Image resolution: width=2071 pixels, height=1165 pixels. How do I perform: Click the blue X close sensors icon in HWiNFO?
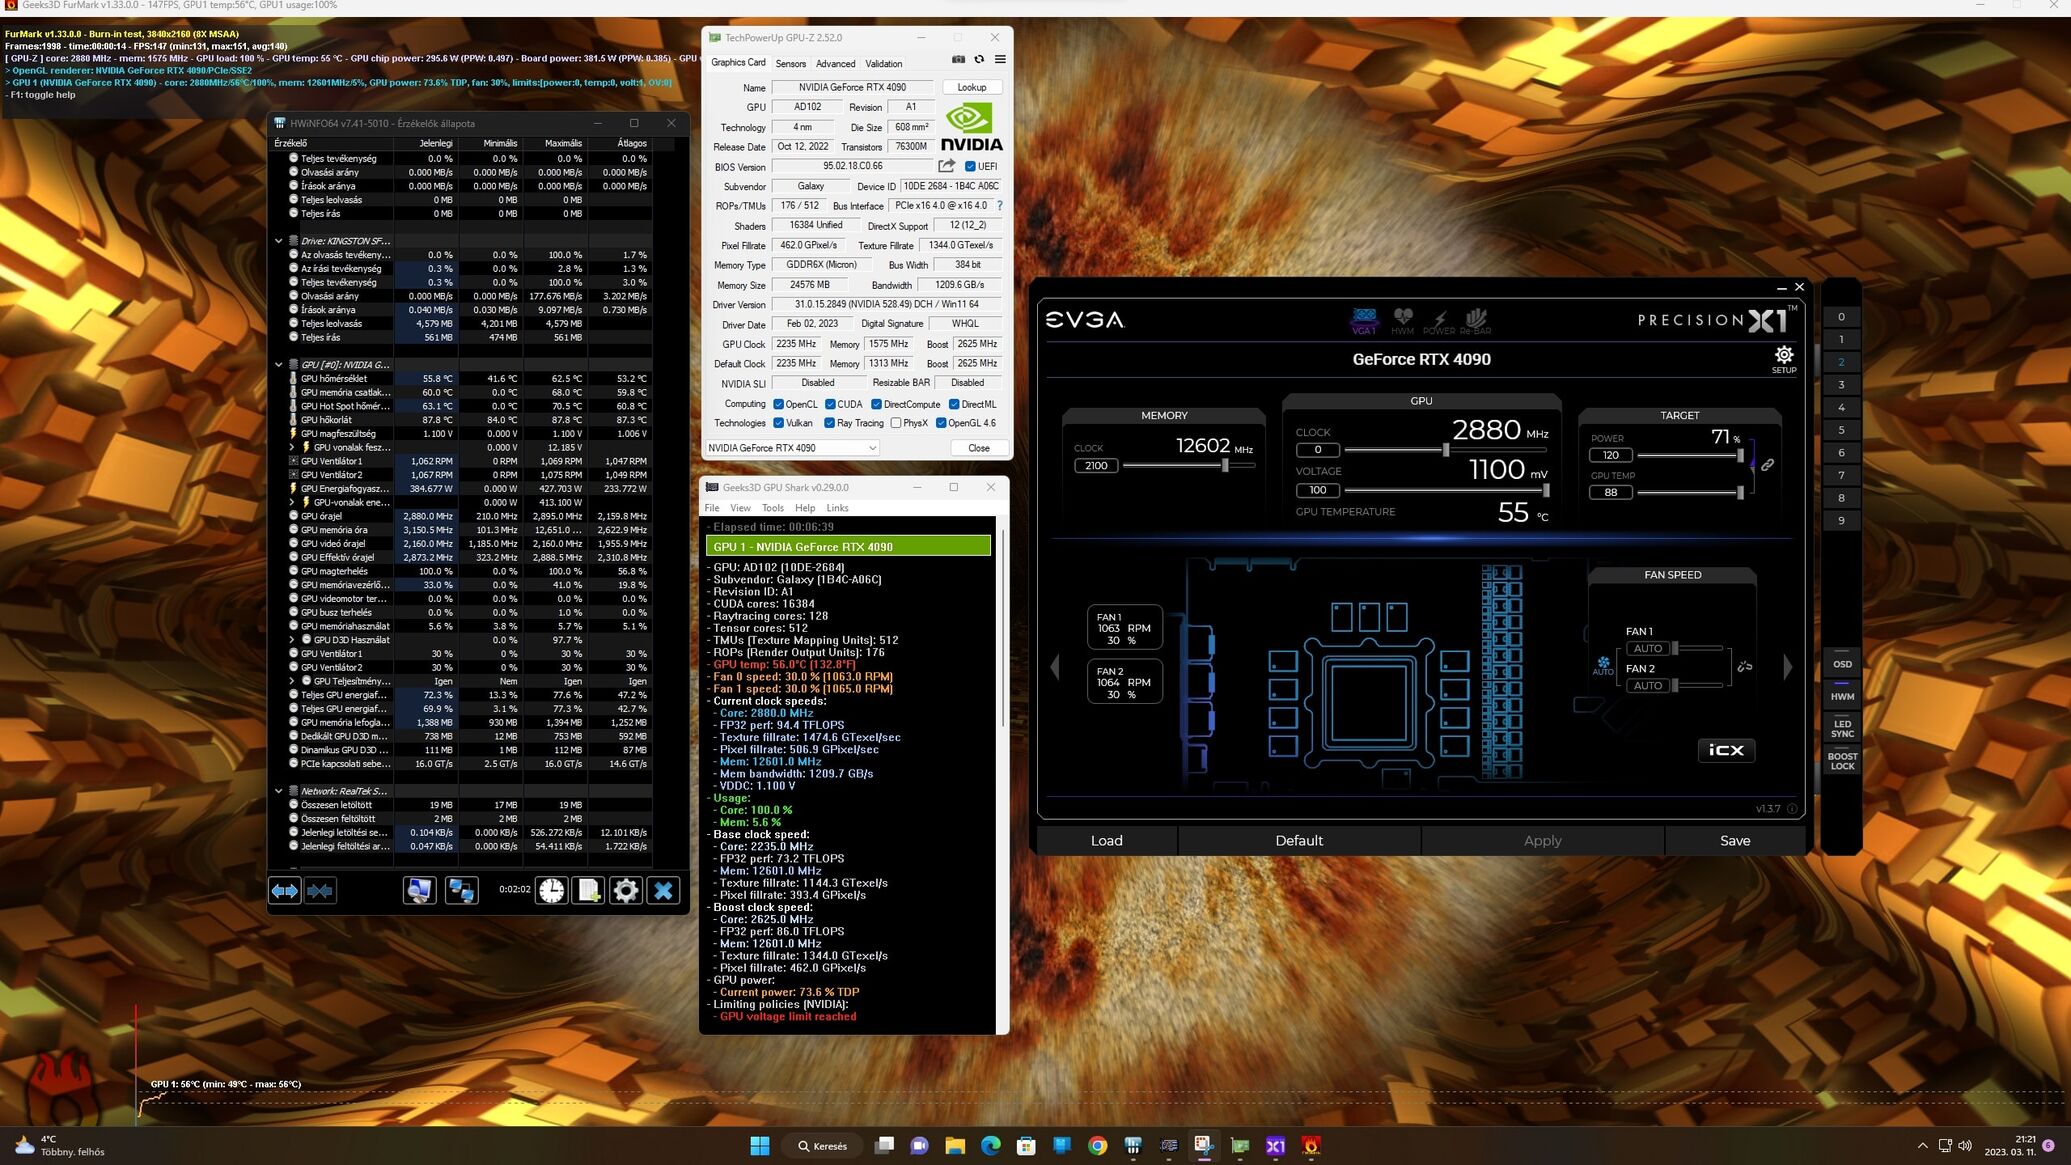point(663,890)
